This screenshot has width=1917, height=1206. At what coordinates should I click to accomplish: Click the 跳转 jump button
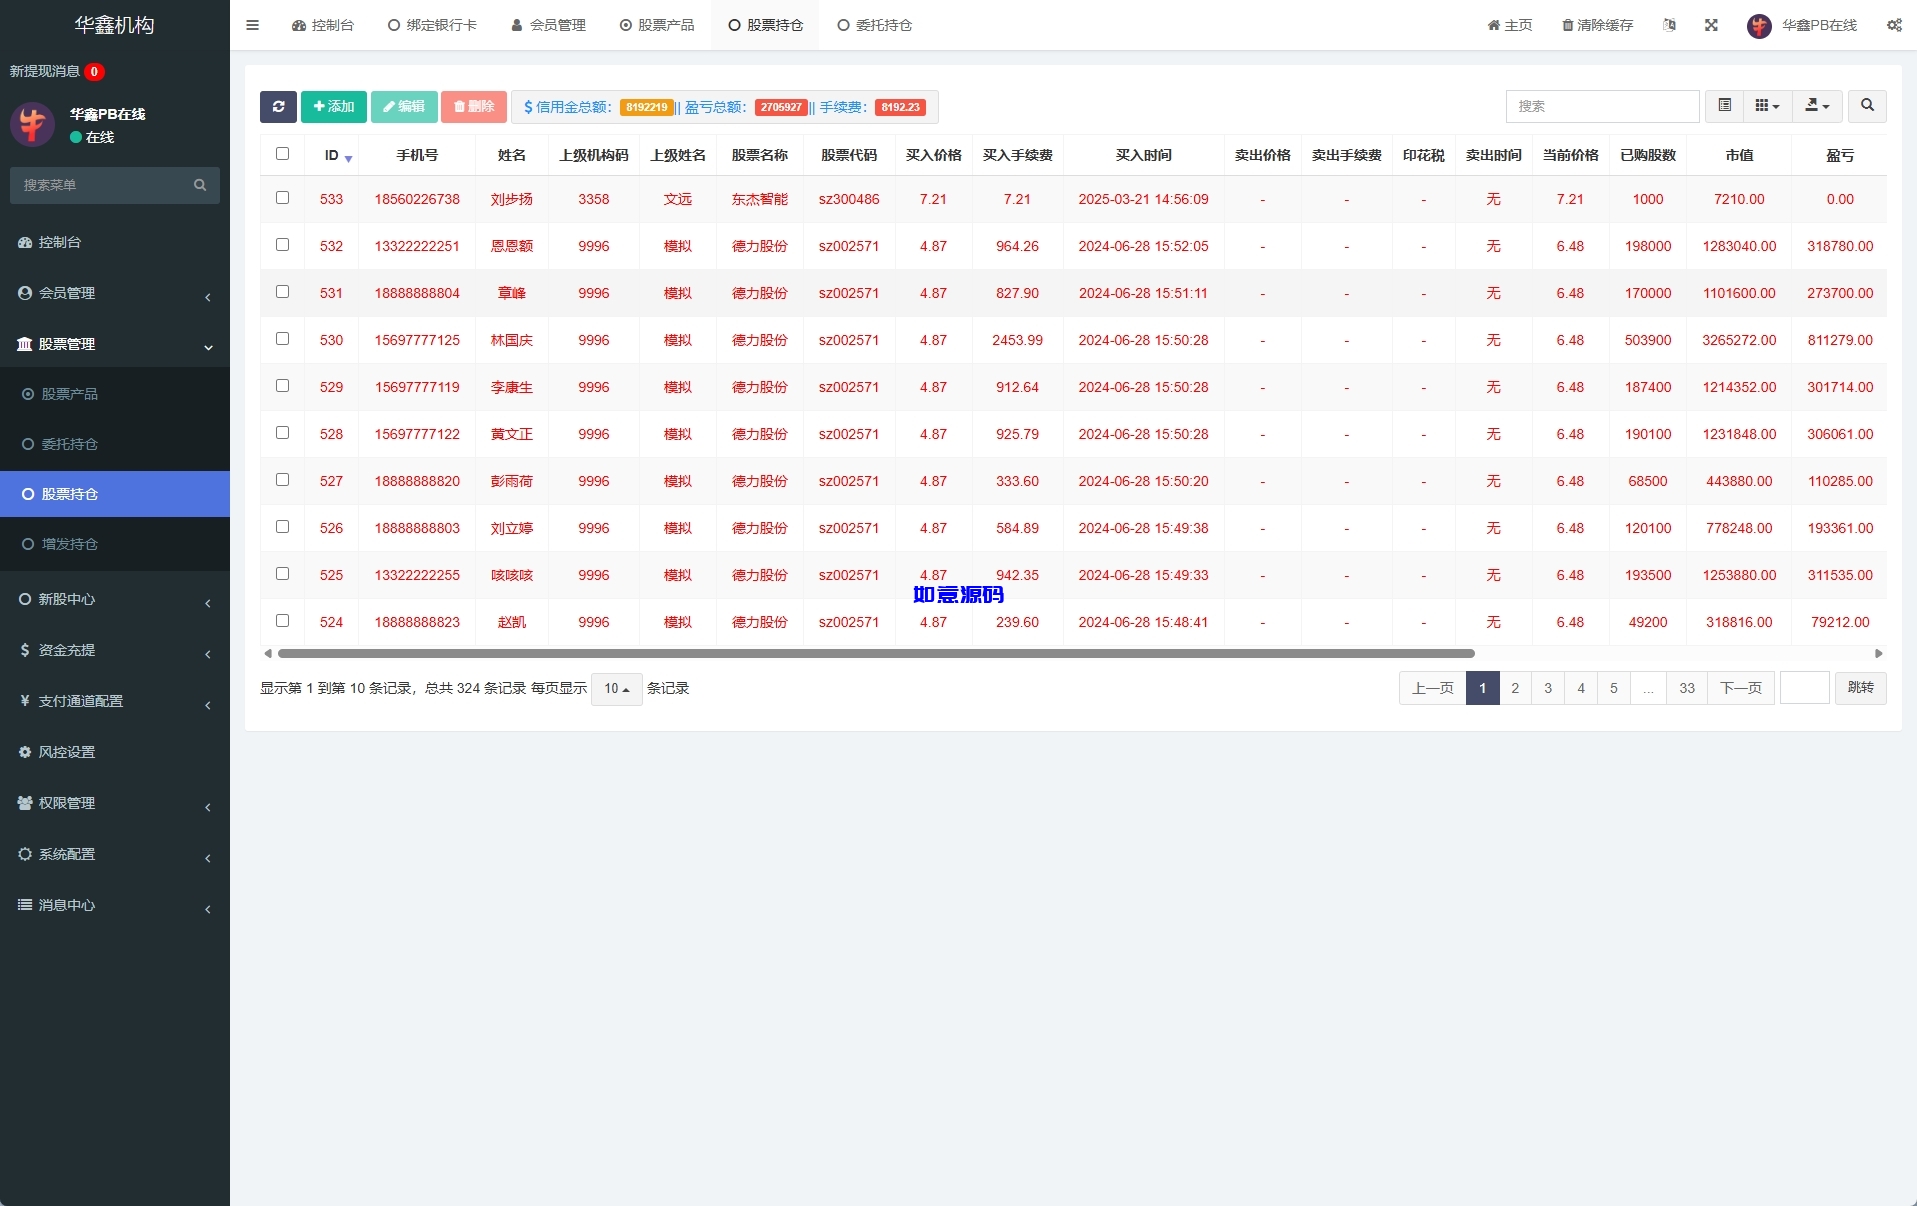pyautogui.click(x=1860, y=688)
